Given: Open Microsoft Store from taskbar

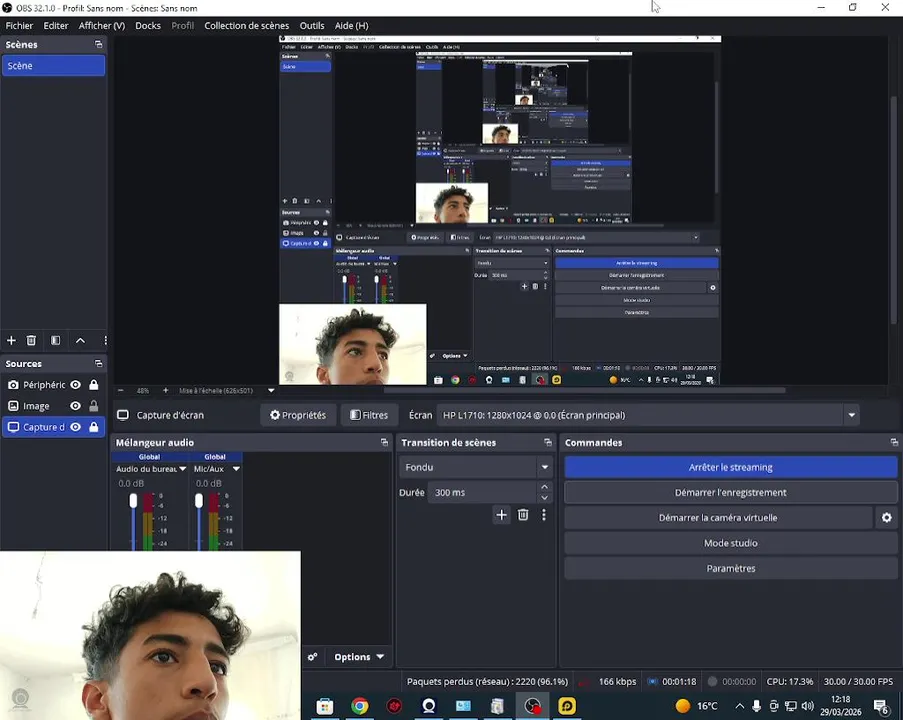Looking at the screenshot, I should (325, 706).
